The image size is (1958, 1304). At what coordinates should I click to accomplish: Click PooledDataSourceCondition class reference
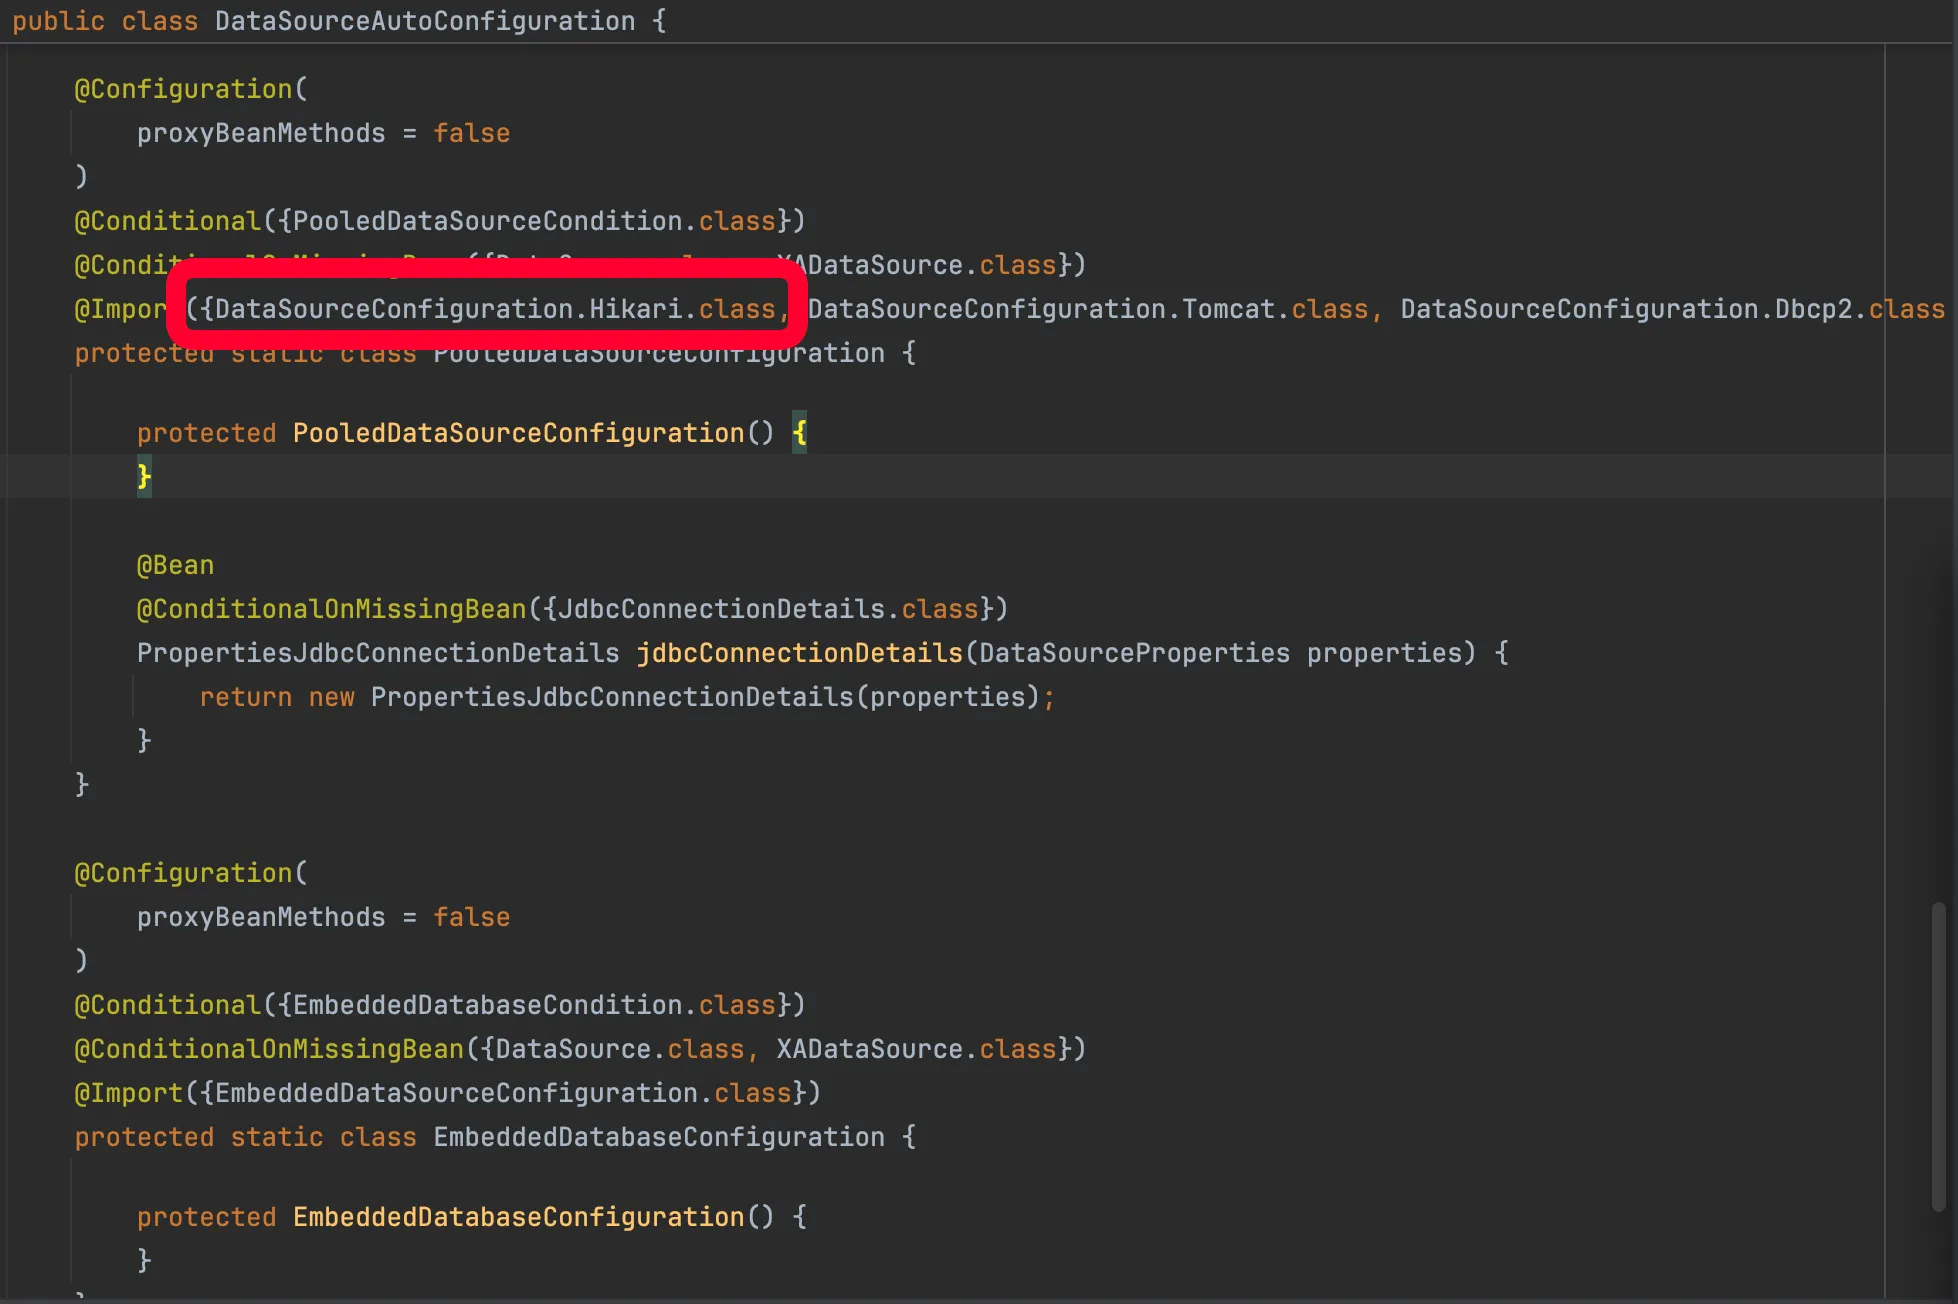[487, 221]
